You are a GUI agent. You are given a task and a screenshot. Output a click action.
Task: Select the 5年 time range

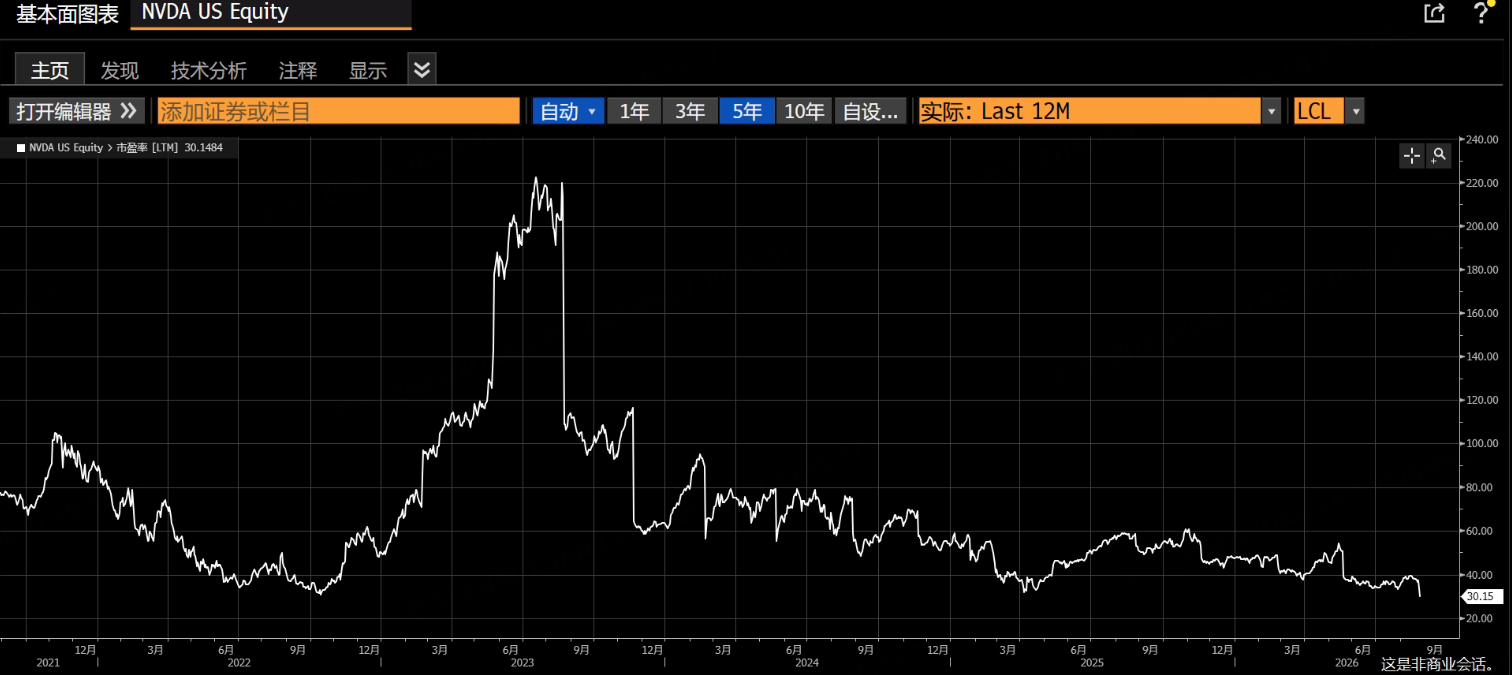(x=747, y=111)
